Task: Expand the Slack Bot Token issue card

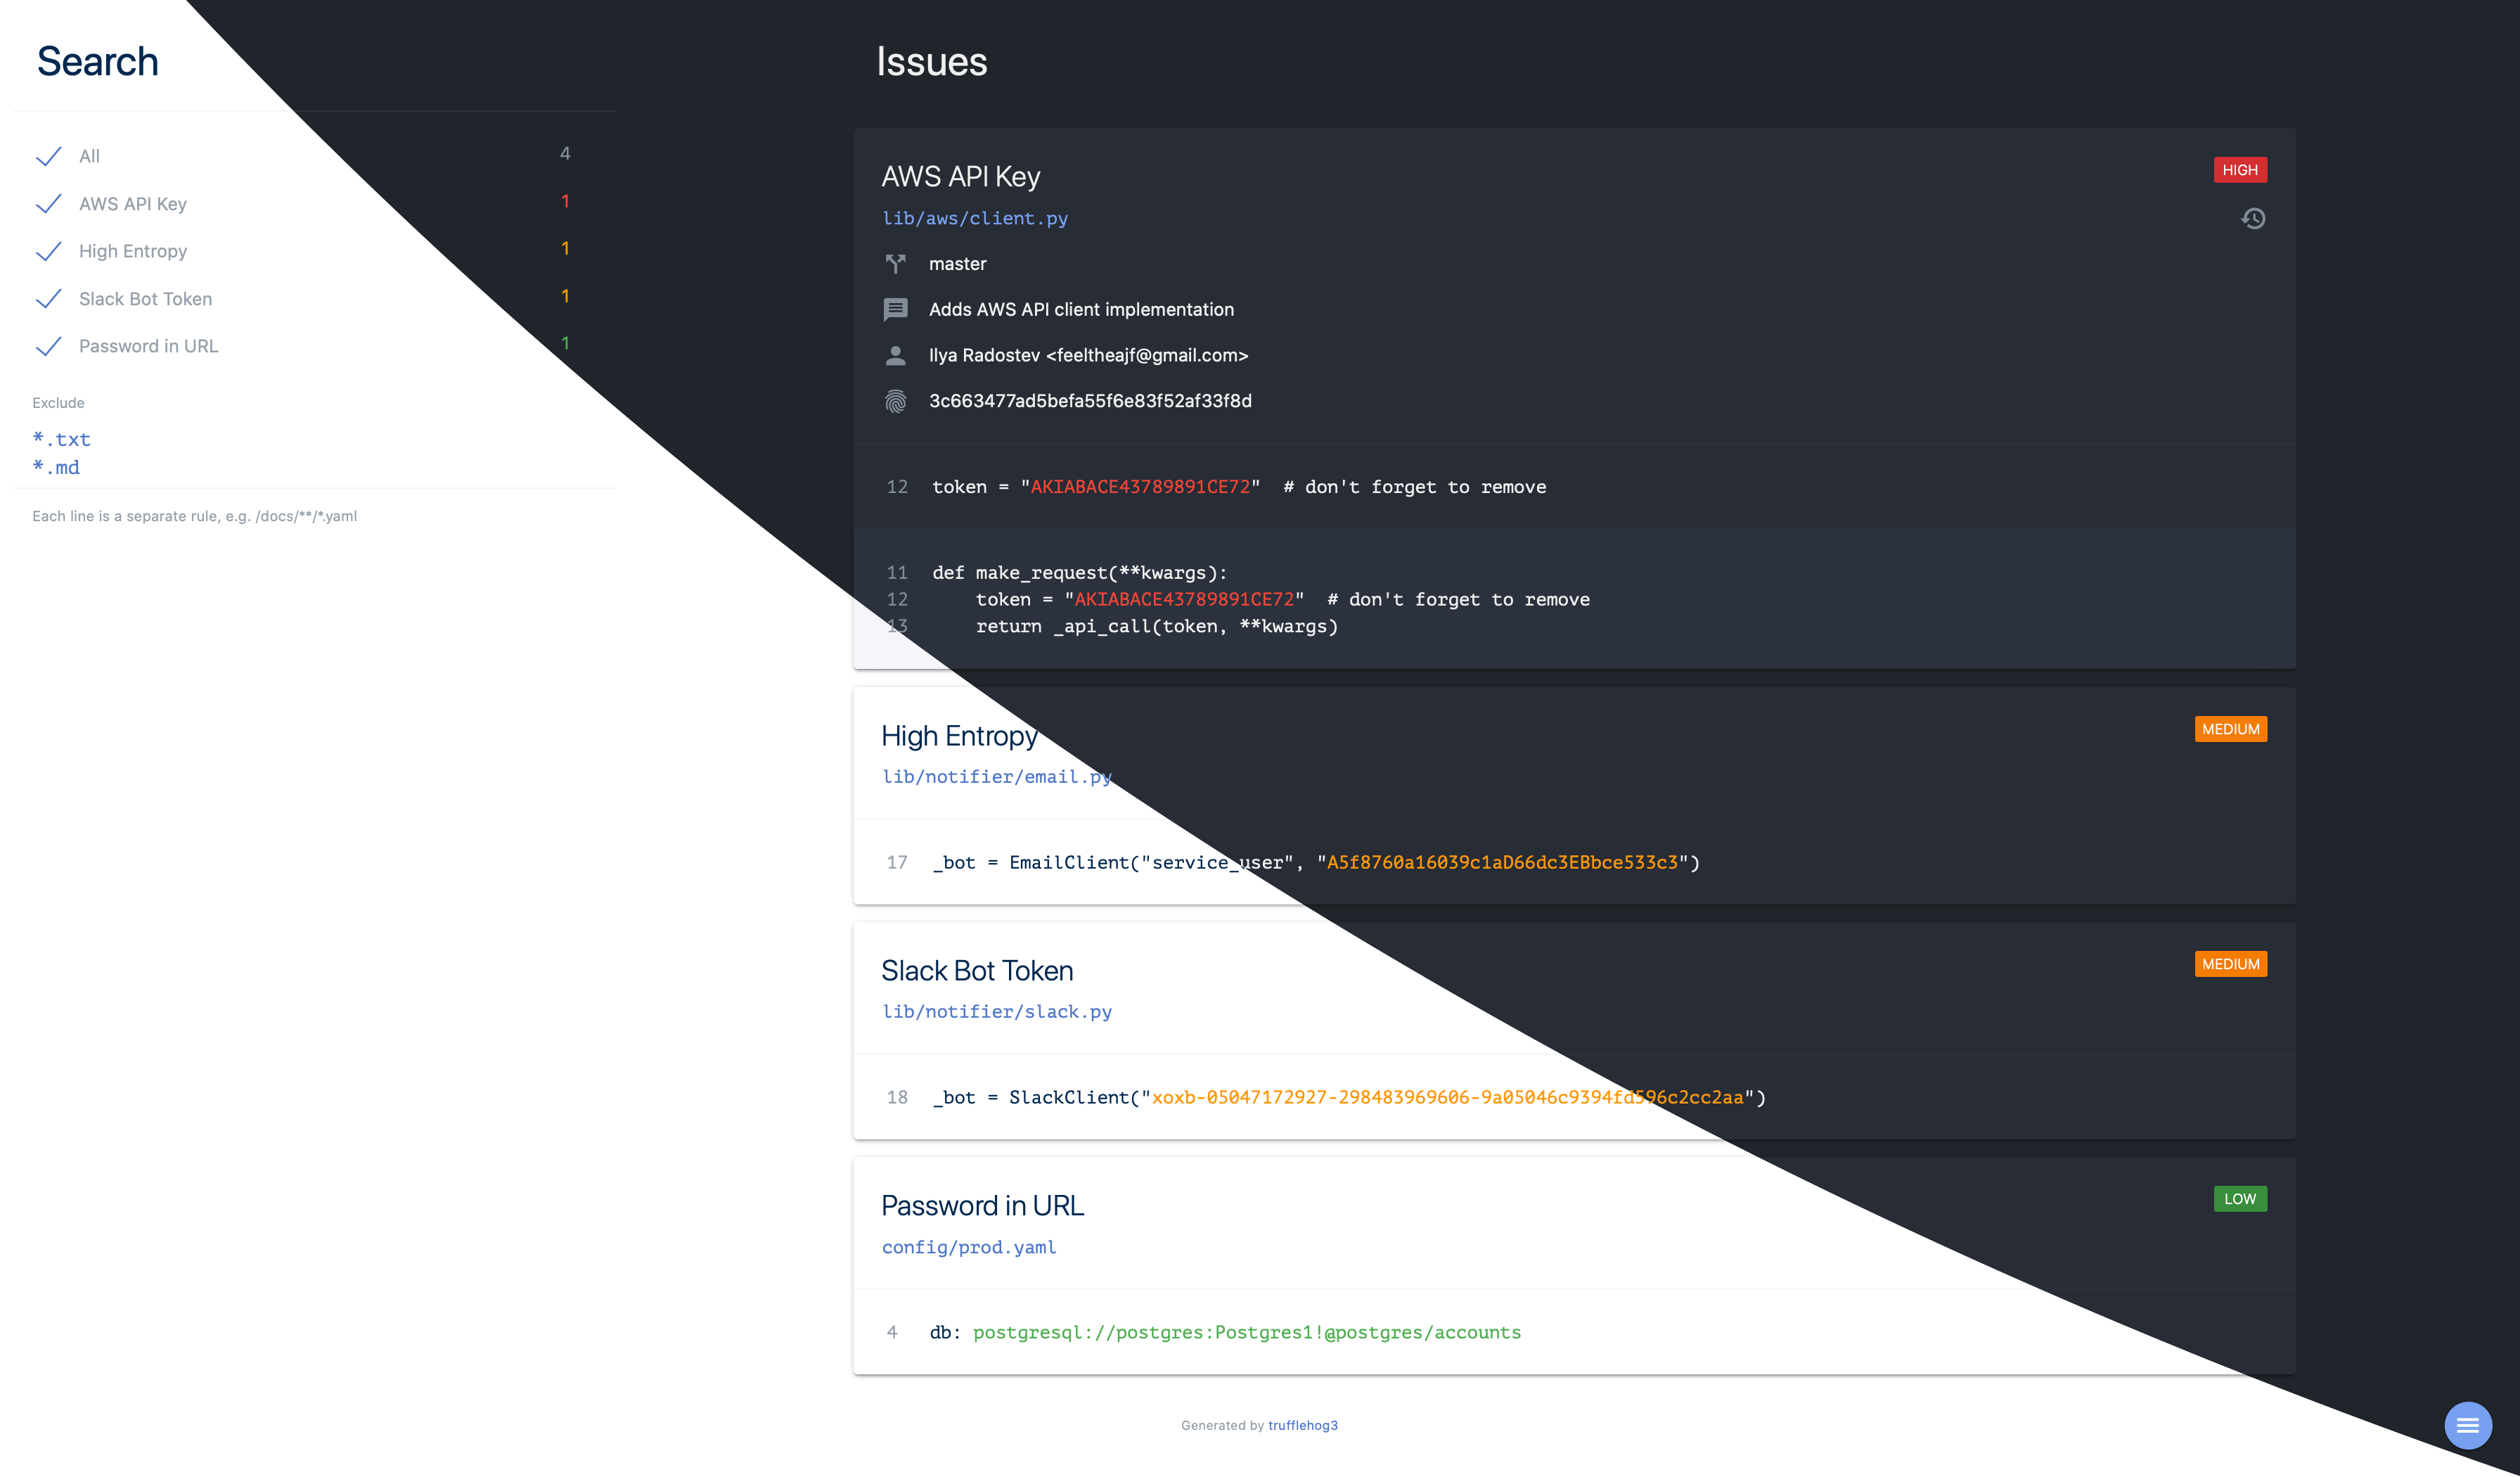Action: tap(977, 970)
